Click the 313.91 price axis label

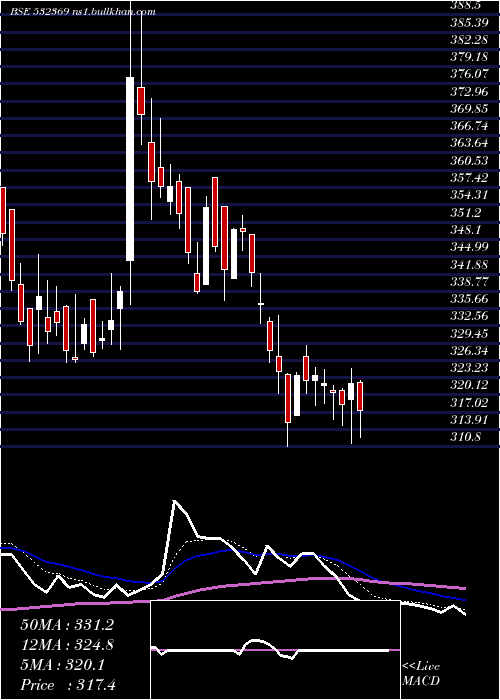tap(470, 420)
